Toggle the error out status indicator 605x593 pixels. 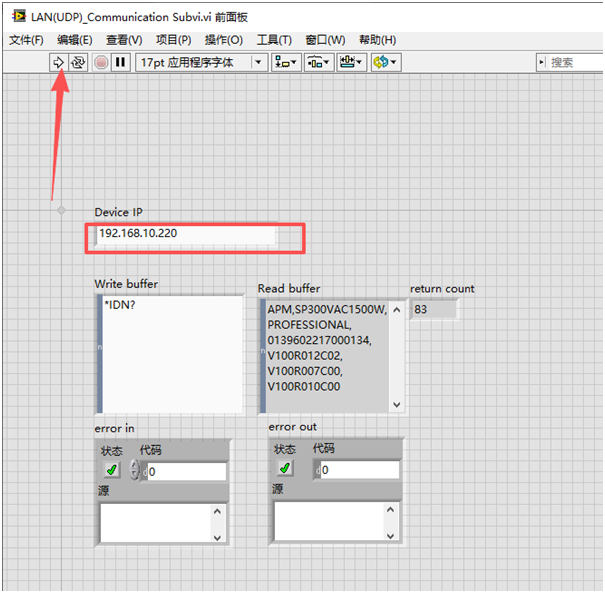pyautogui.click(x=285, y=468)
